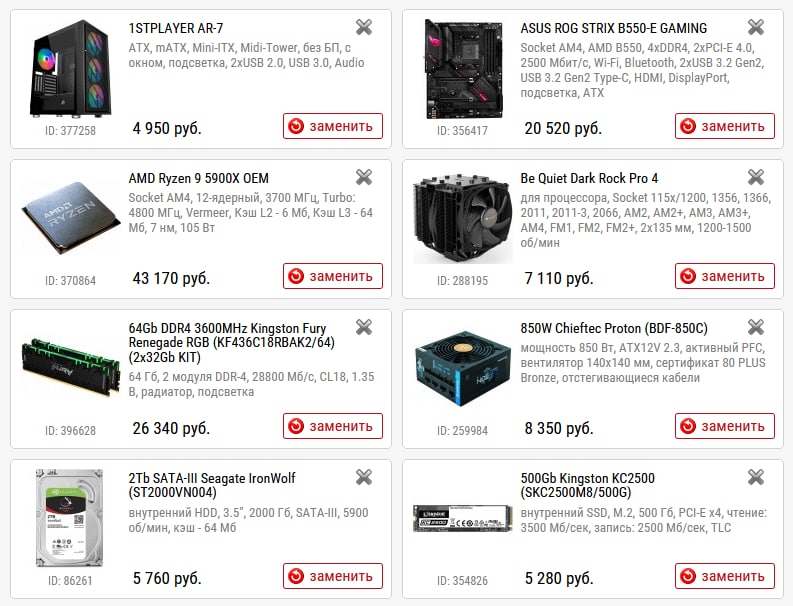Screen dimensions: 793x606
Task: View the Seagate IronWolf drive picture
Action: tap(70, 518)
